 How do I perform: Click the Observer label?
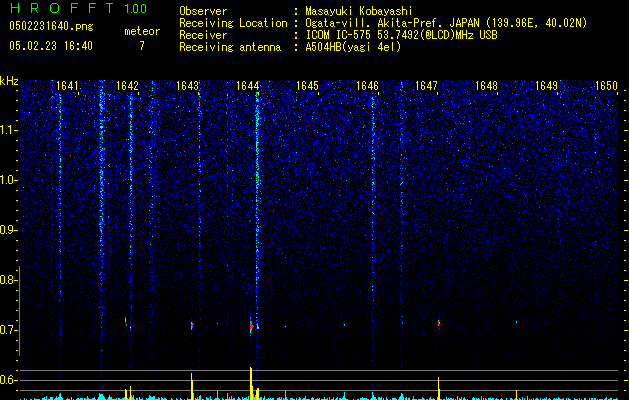coord(203,11)
